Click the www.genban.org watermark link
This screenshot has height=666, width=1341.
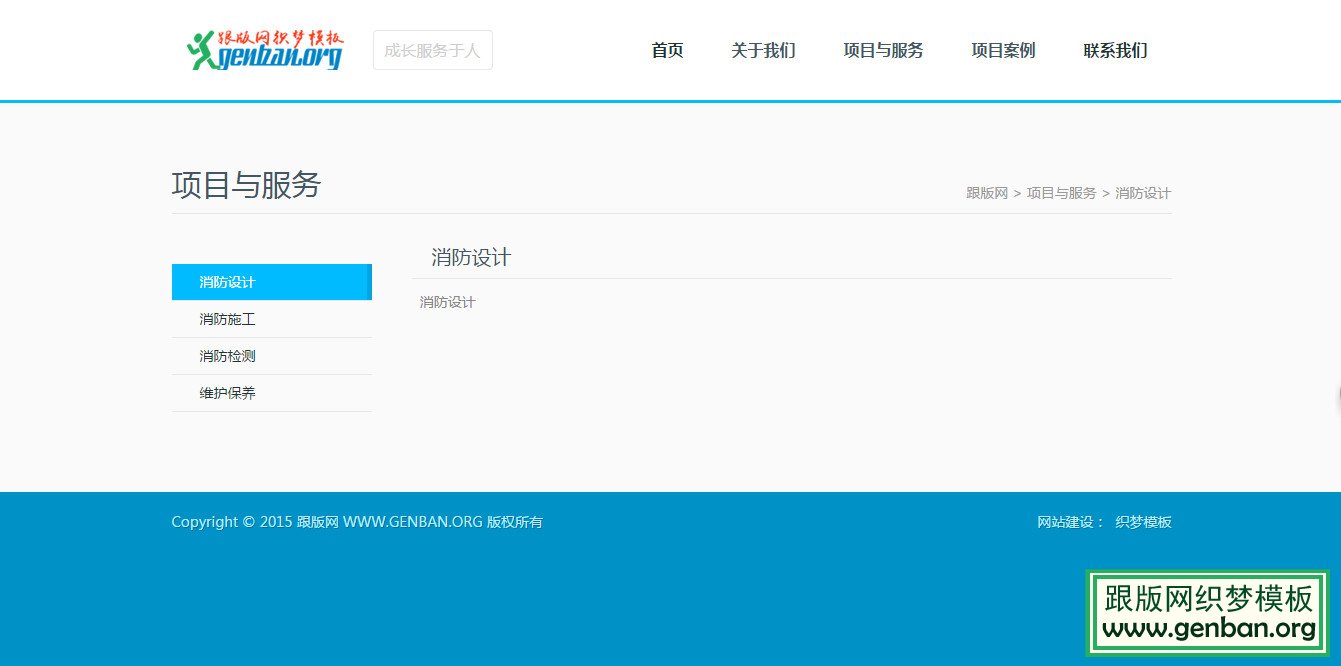[x=1206, y=630]
